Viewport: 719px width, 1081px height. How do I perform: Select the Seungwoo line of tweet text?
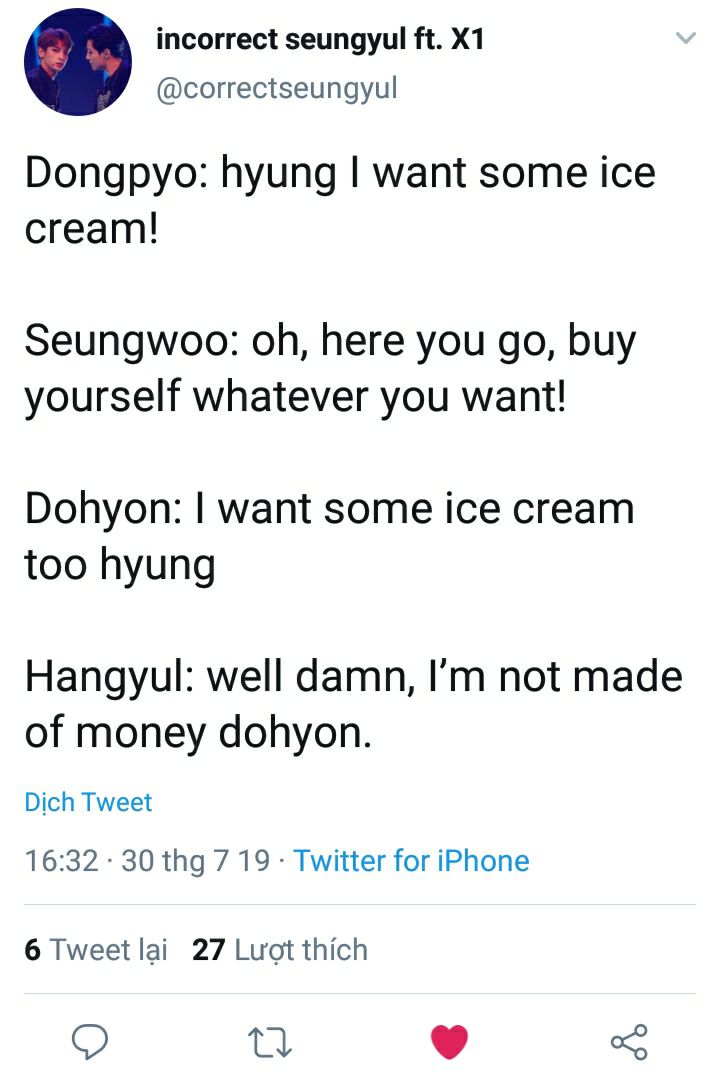330,369
